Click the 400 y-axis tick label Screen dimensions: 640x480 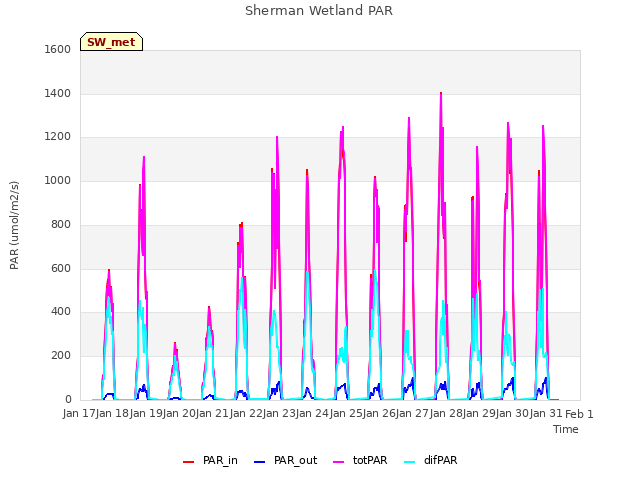pyautogui.click(x=61, y=312)
